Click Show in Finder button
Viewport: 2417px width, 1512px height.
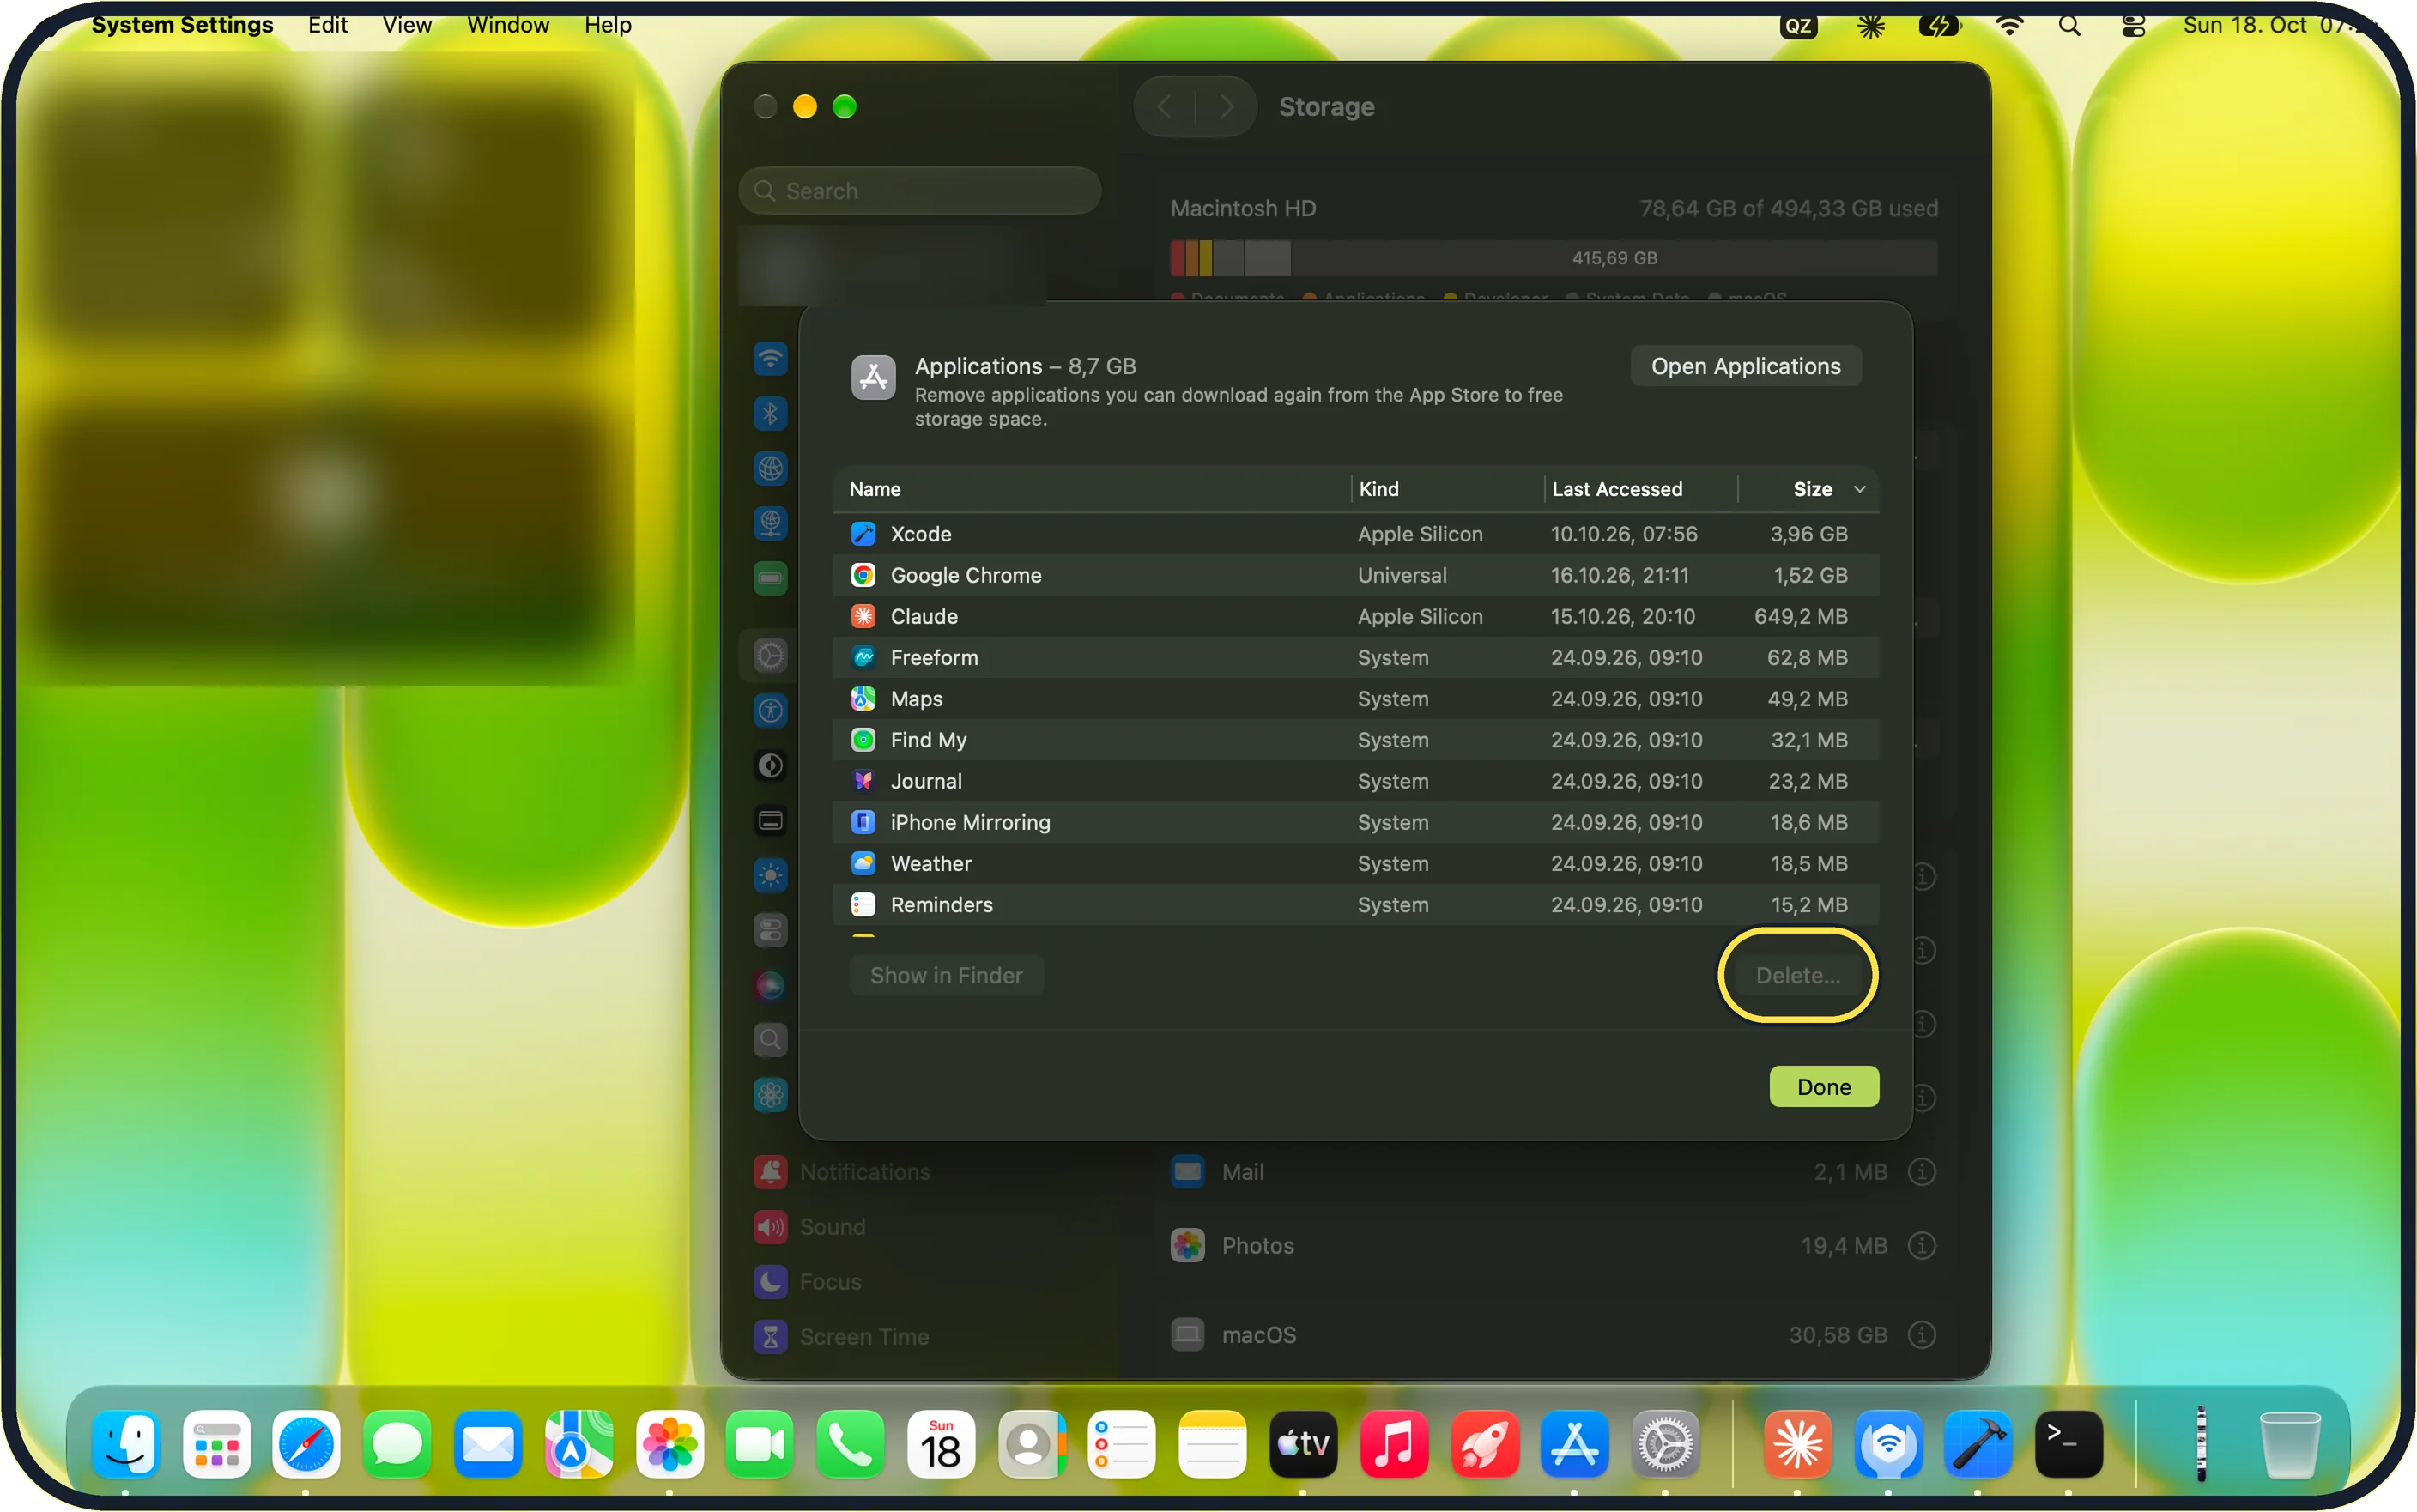coord(946,976)
